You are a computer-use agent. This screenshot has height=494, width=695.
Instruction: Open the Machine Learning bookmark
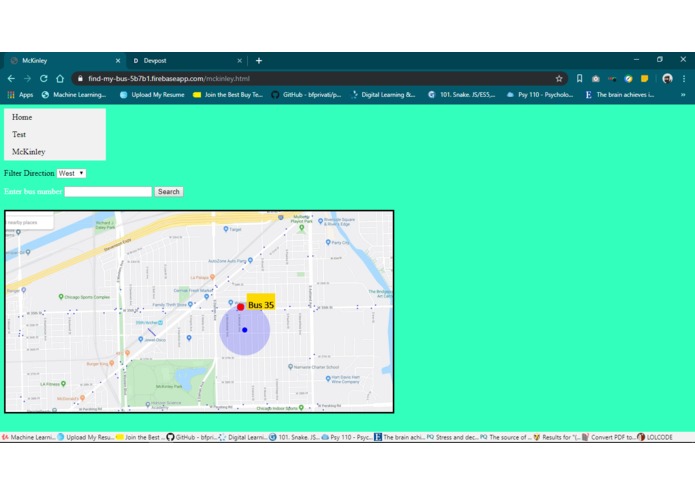click(x=74, y=94)
